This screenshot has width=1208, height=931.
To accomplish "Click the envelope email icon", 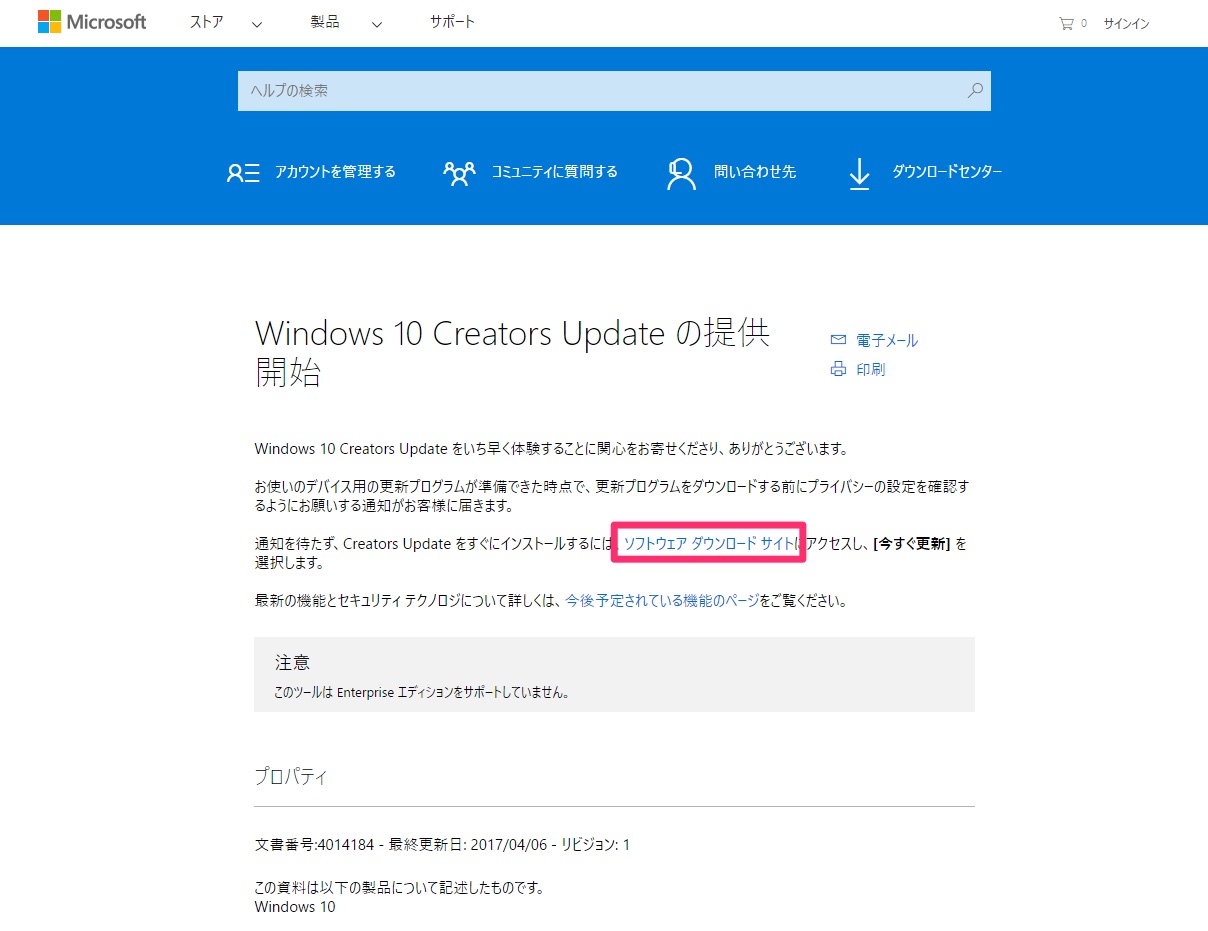I will [x=838, y=340].
